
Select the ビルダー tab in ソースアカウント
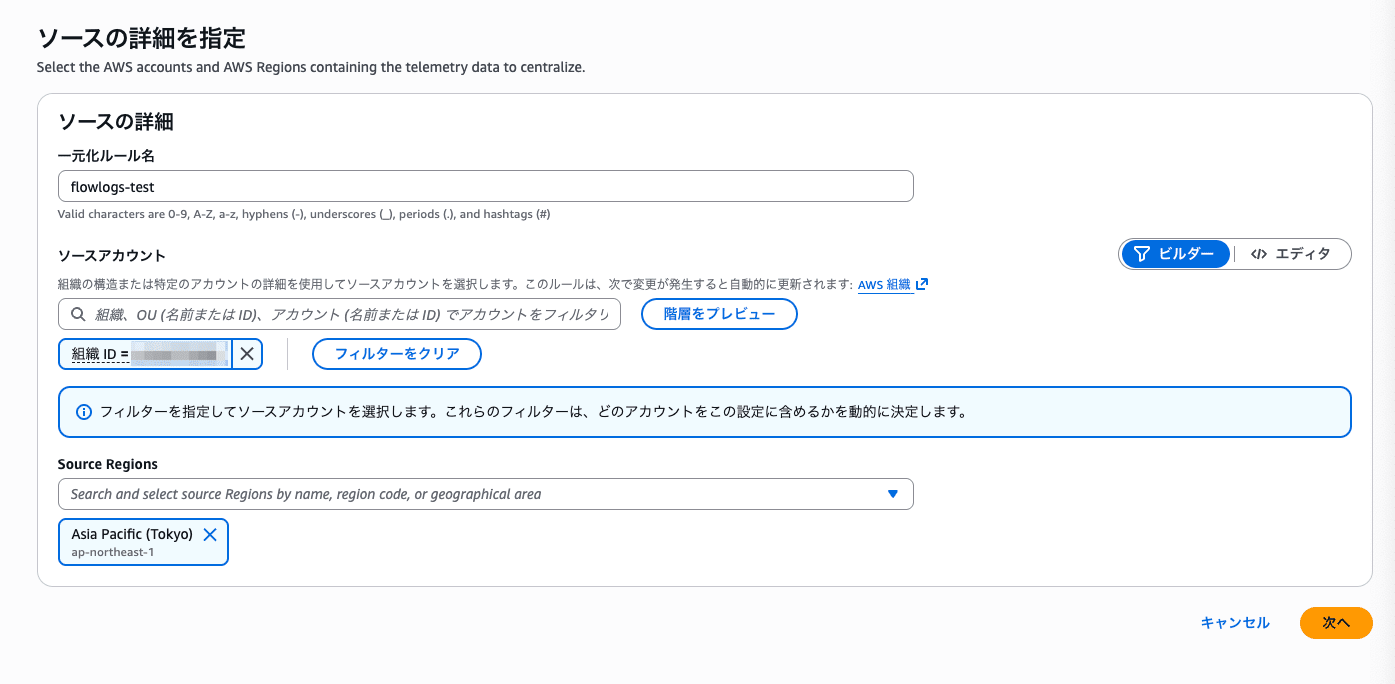1175,253
